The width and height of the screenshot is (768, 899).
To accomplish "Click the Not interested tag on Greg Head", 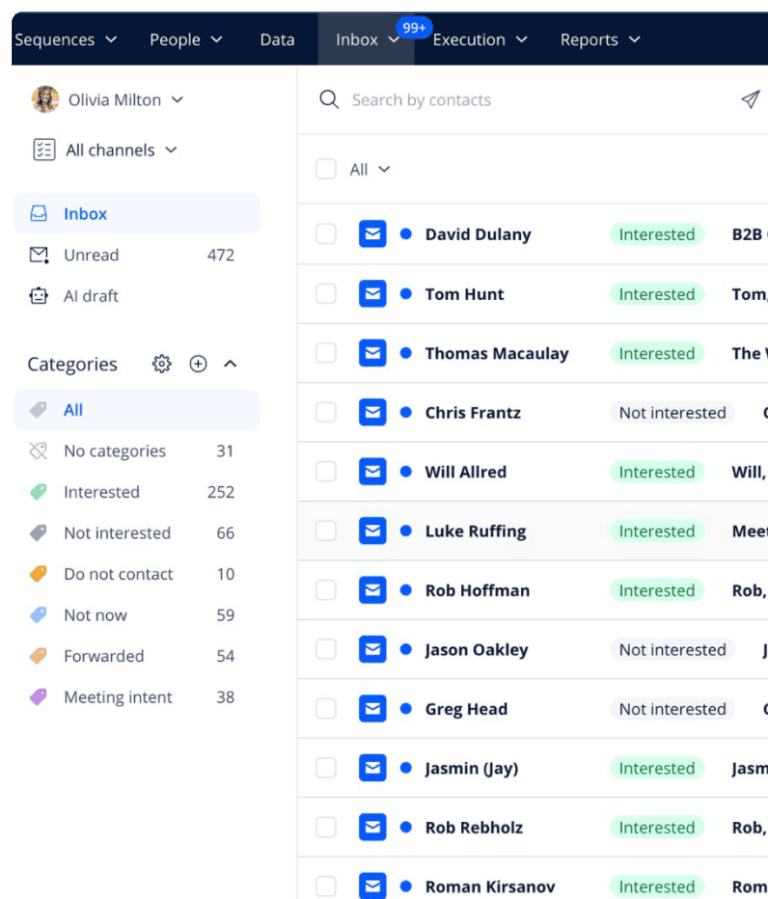I will click(672, 709).
